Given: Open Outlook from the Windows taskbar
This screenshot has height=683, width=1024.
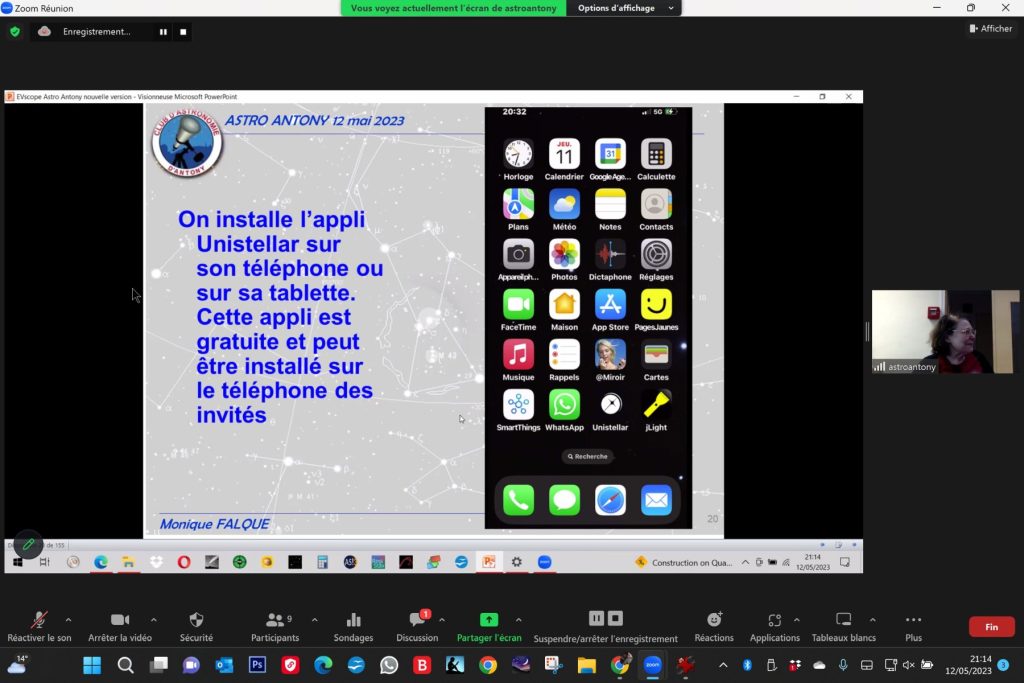Looking at the screenshot, I should 225,665.
